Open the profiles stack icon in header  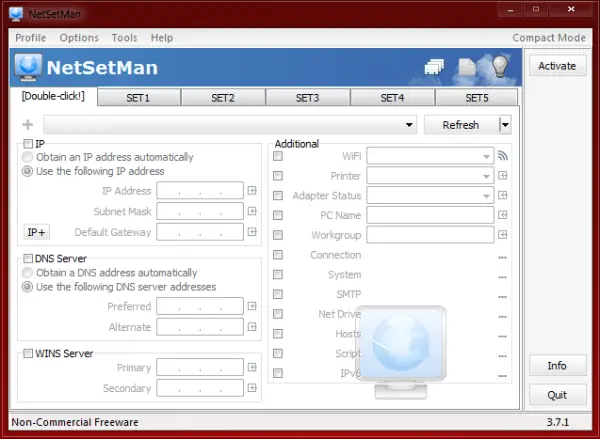434,67
